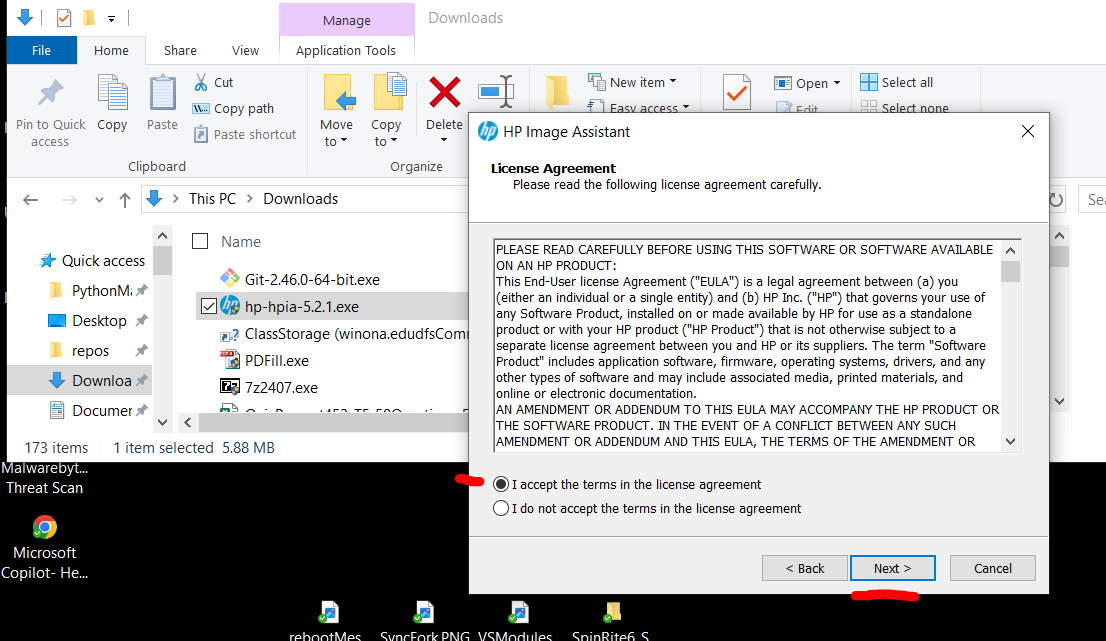Open the Delete dropdown arrow
Screen dimensions: 1106x641
(x=444, y=140)
